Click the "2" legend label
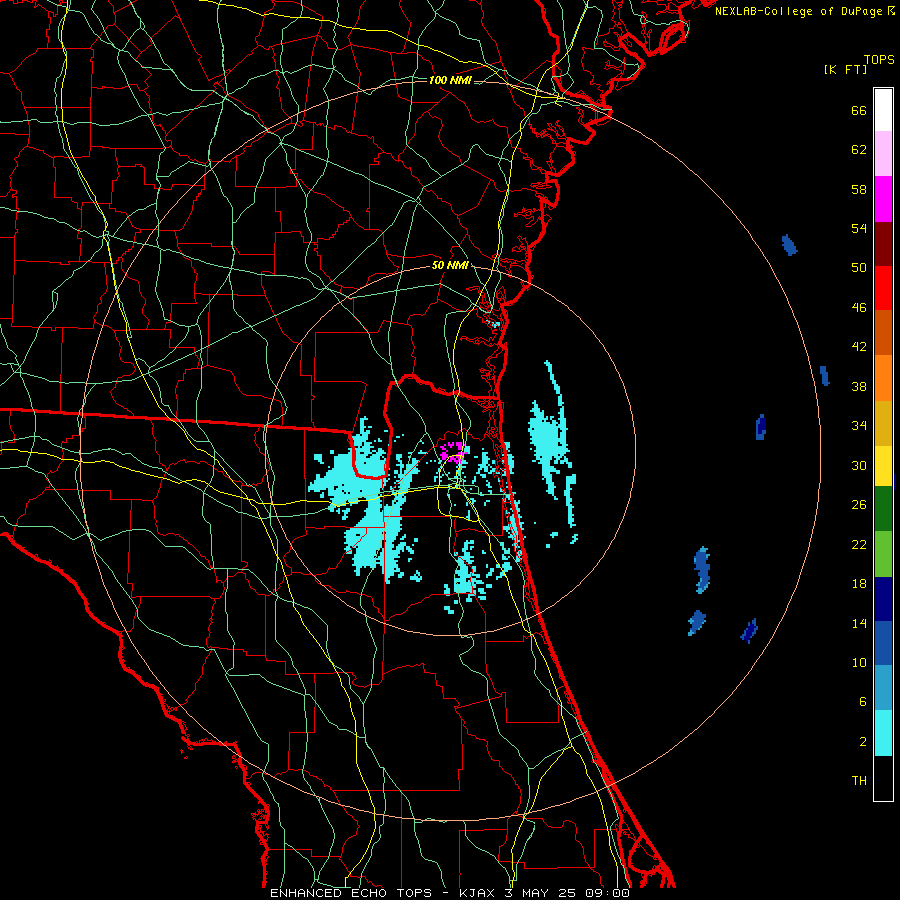Viewport: 900px width, 900px height. pos(863,742)
